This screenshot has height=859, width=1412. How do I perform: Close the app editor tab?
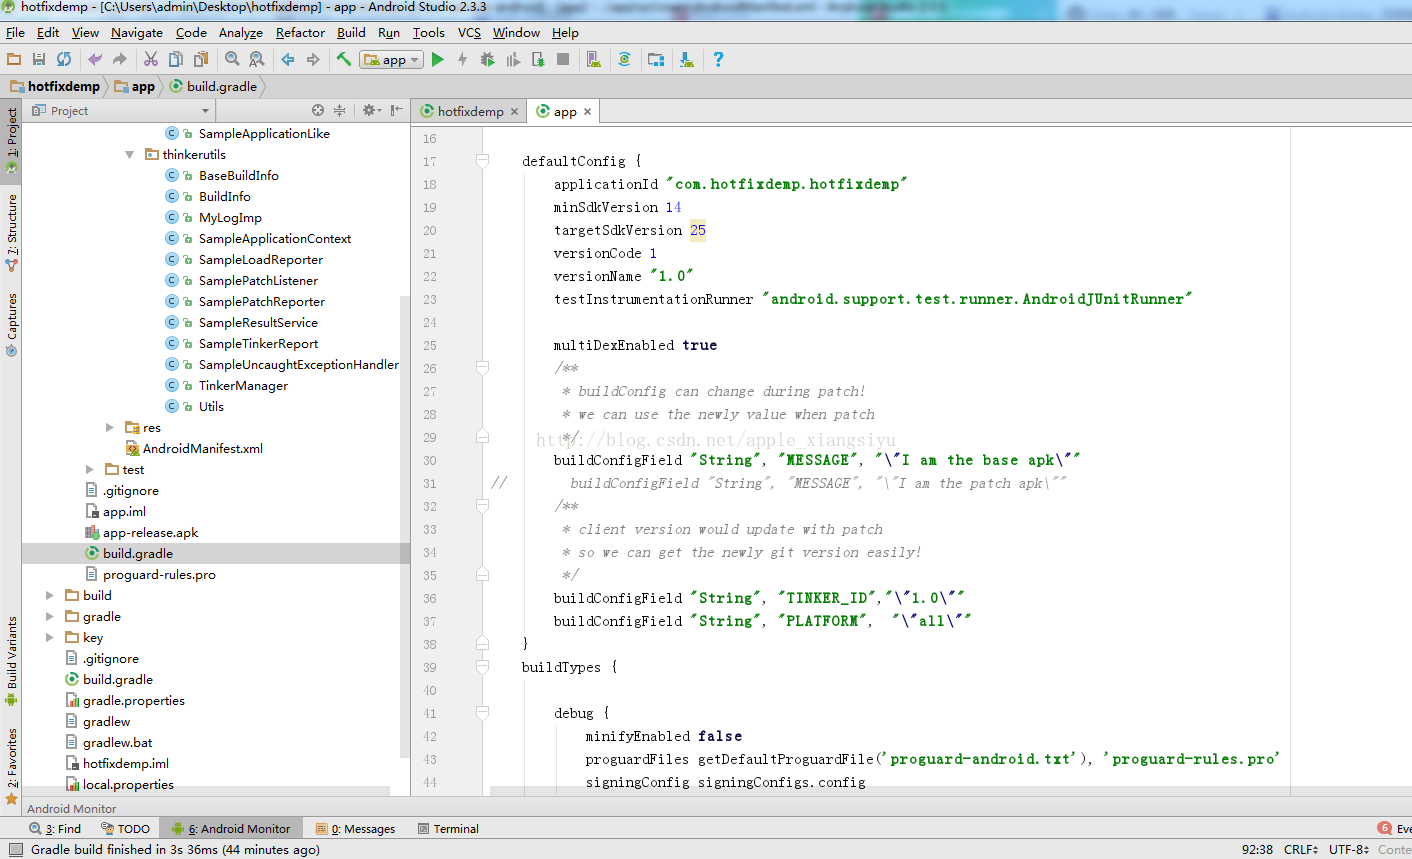588,112
